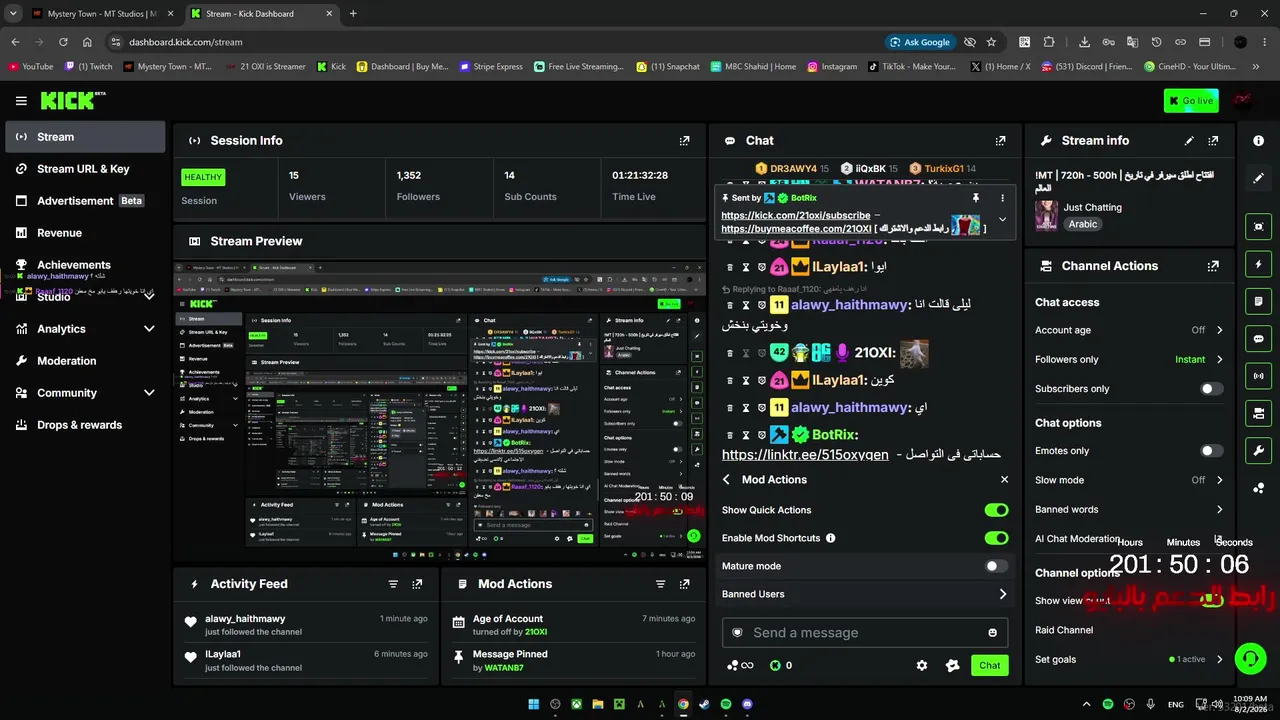Viewport: 1280px width, 720px height.
Task: Edit stream info with the pencil icon
Action: click(1189, 141)
